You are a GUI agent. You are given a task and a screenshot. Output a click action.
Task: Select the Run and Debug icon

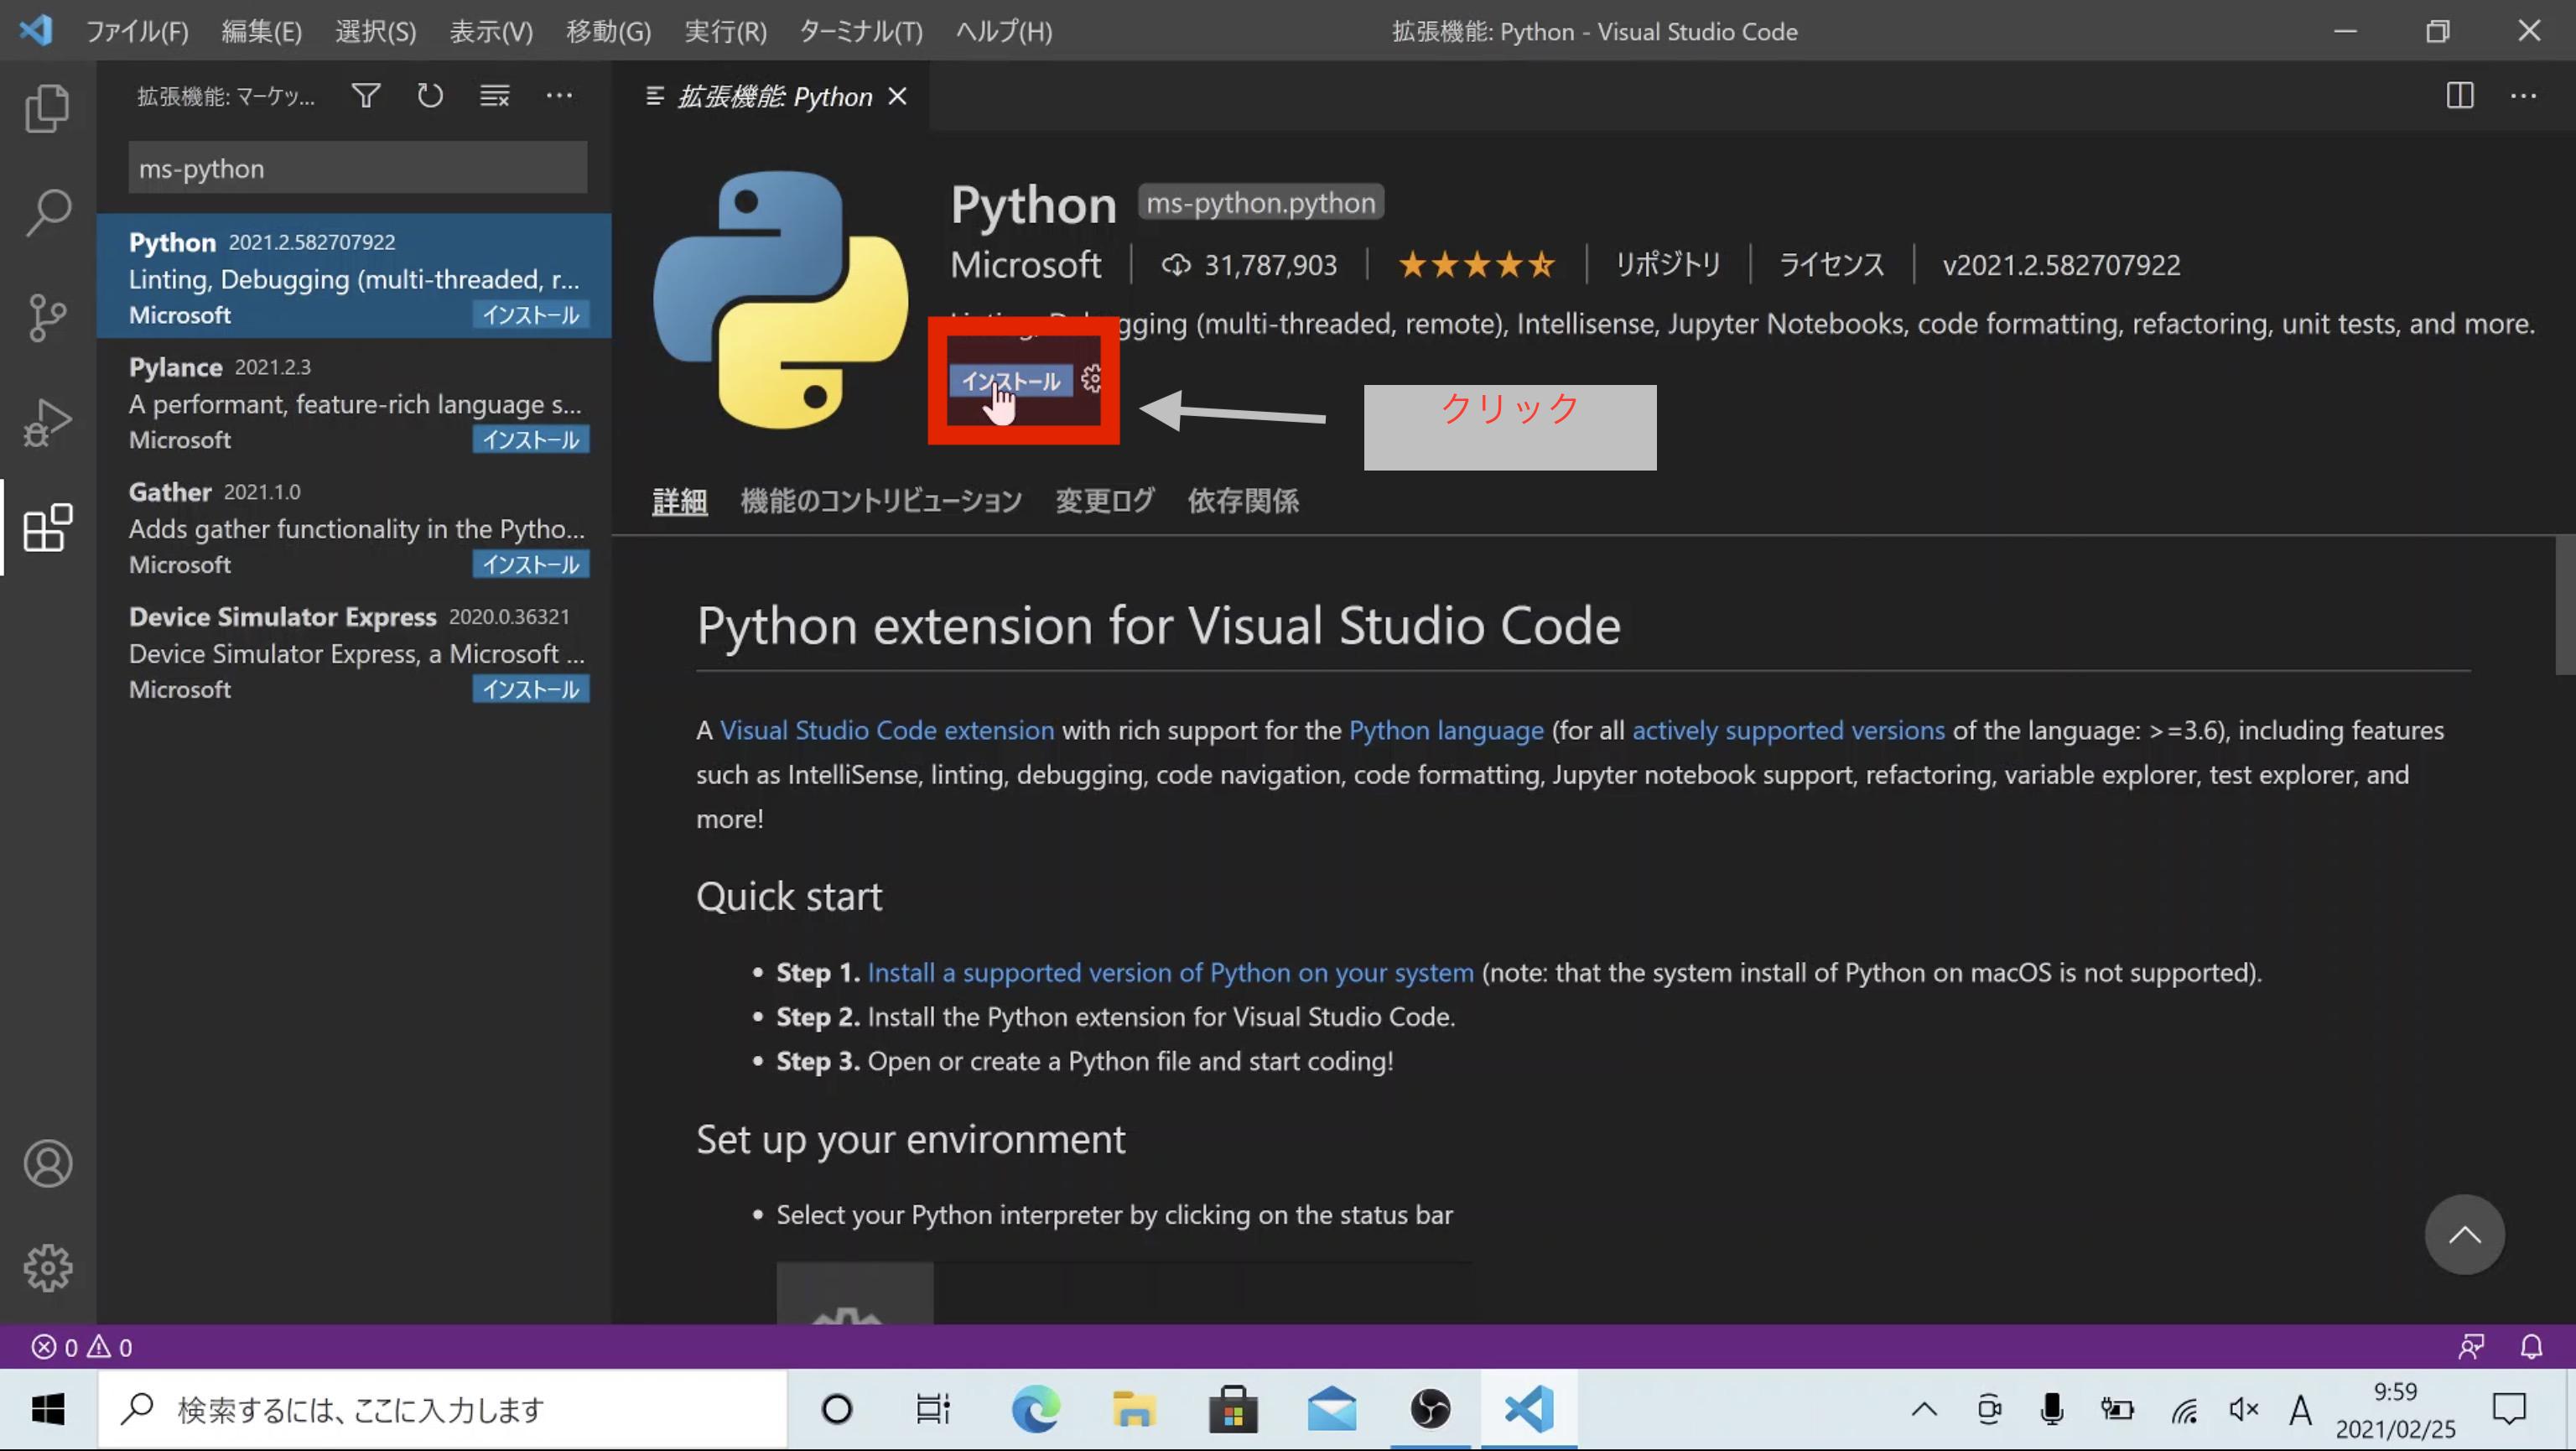tap(47, 422)
